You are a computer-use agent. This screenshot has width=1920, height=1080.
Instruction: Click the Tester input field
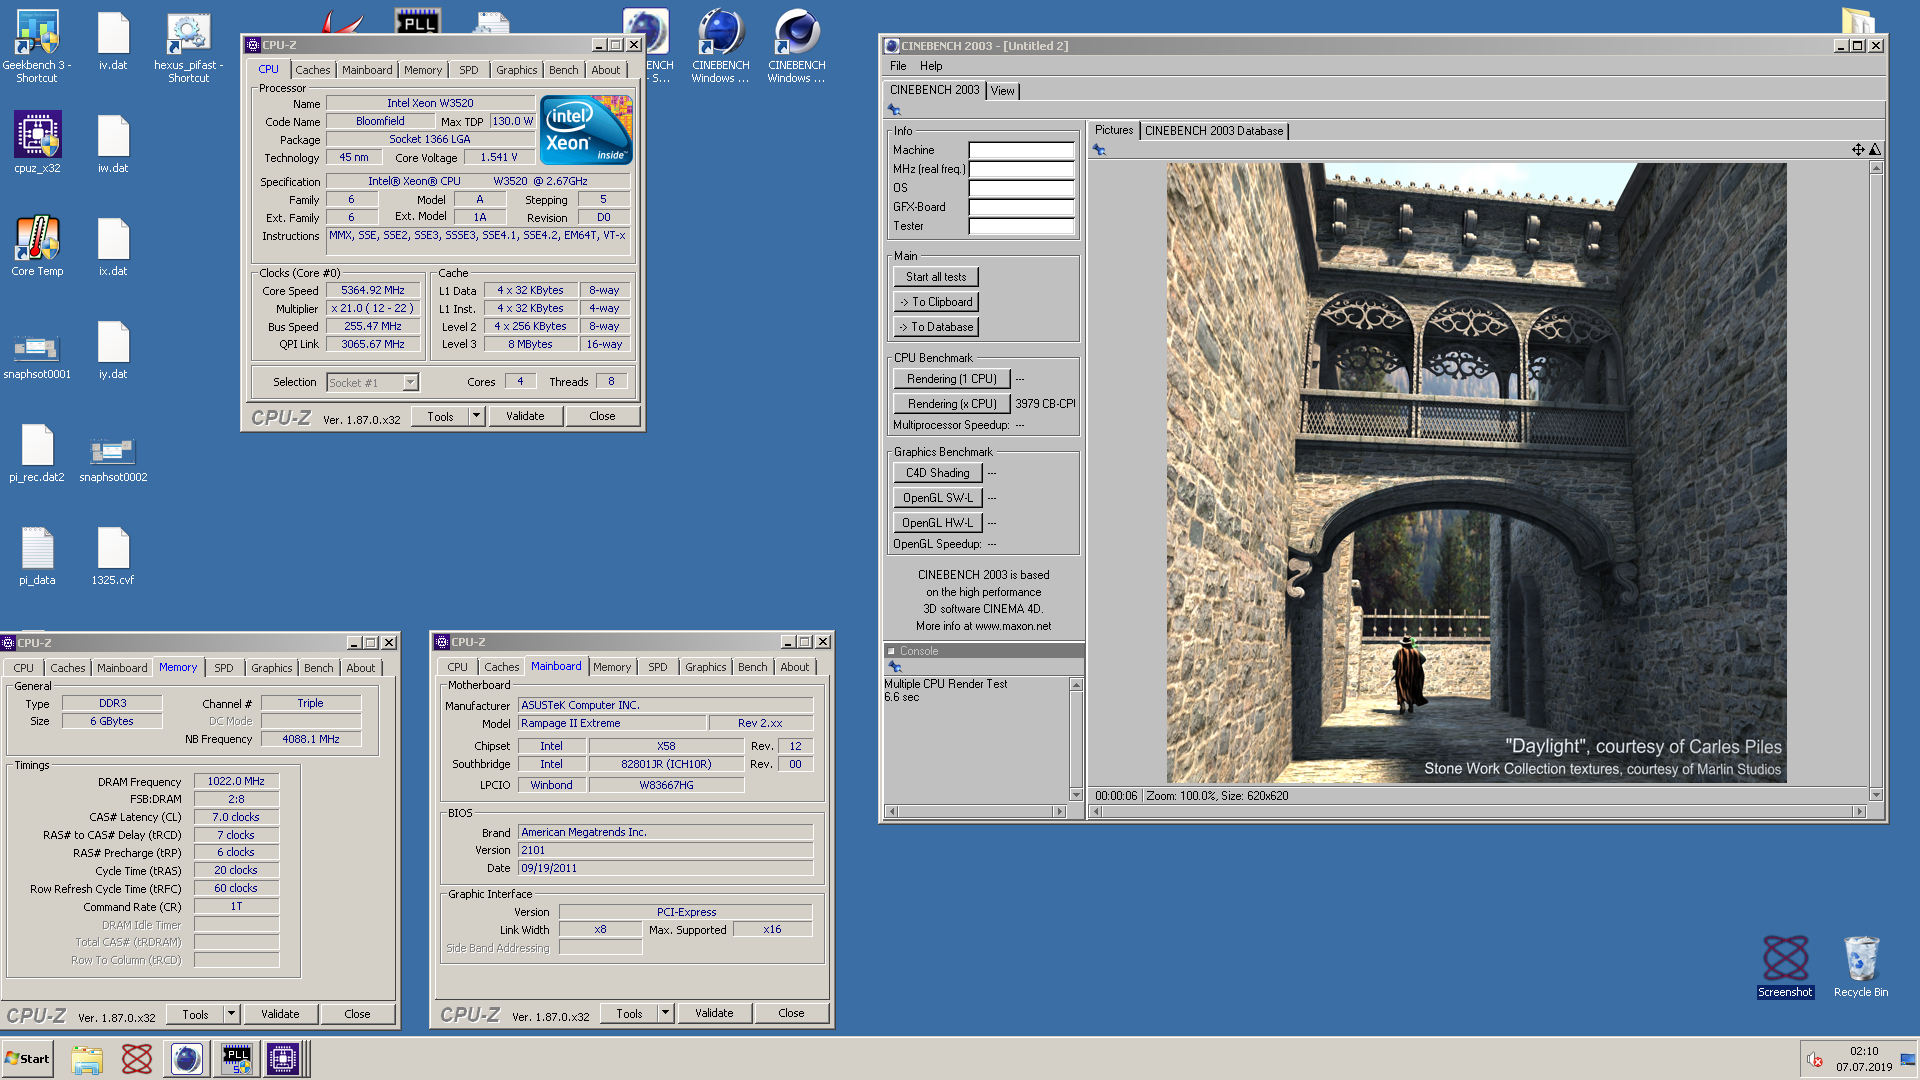1021,226
